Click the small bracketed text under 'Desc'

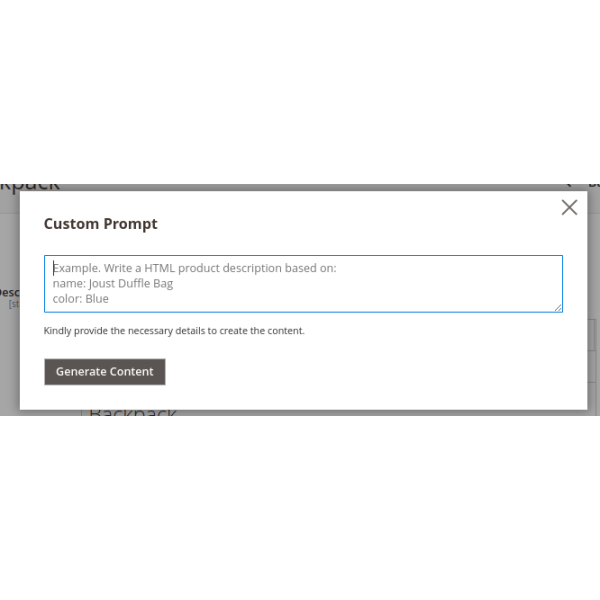[13, 304]
